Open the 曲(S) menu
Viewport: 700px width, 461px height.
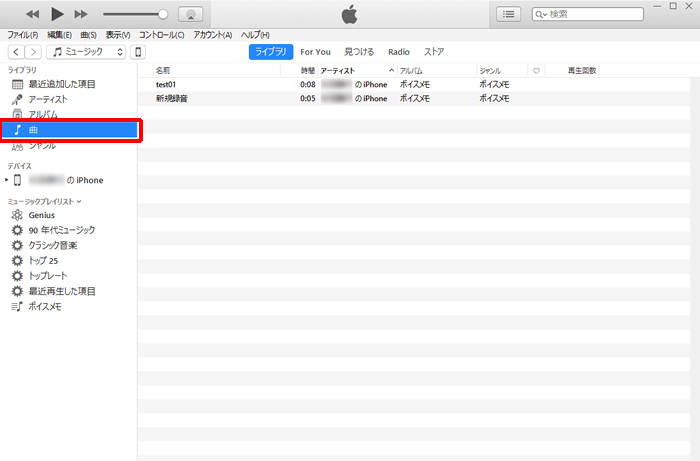tap(88, 35)
